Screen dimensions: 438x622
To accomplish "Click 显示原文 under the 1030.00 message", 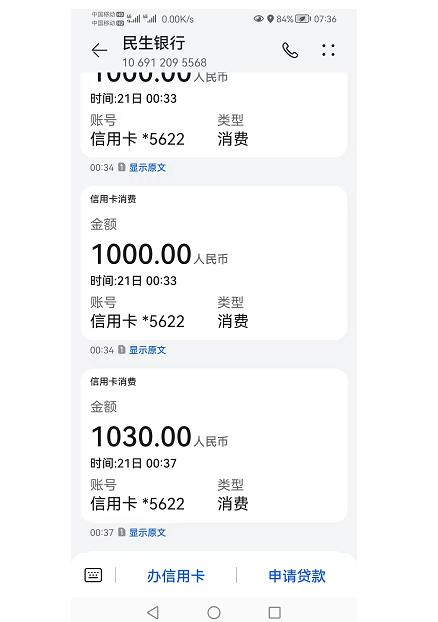I will point(147,532).
